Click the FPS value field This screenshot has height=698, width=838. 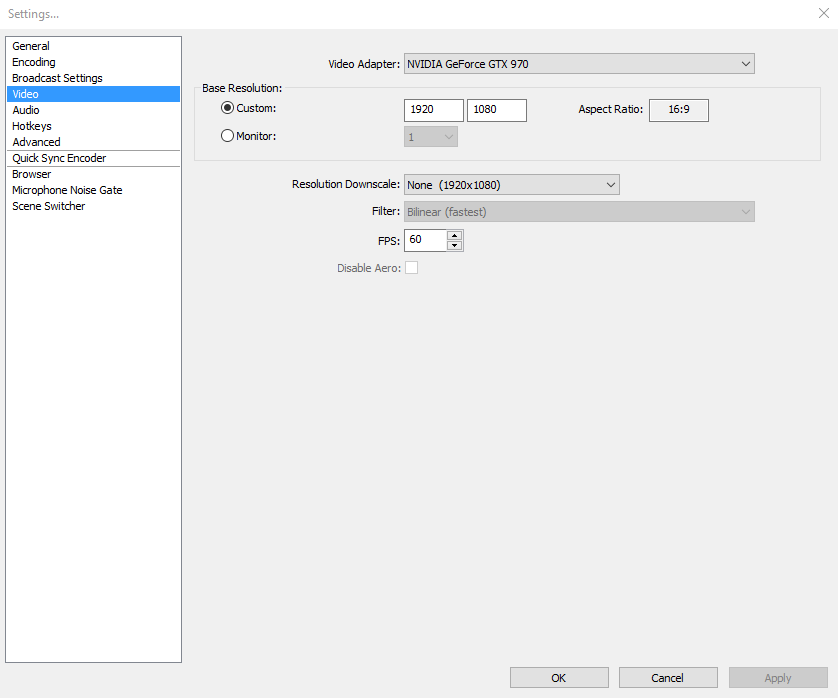click(x=425, y=240)
